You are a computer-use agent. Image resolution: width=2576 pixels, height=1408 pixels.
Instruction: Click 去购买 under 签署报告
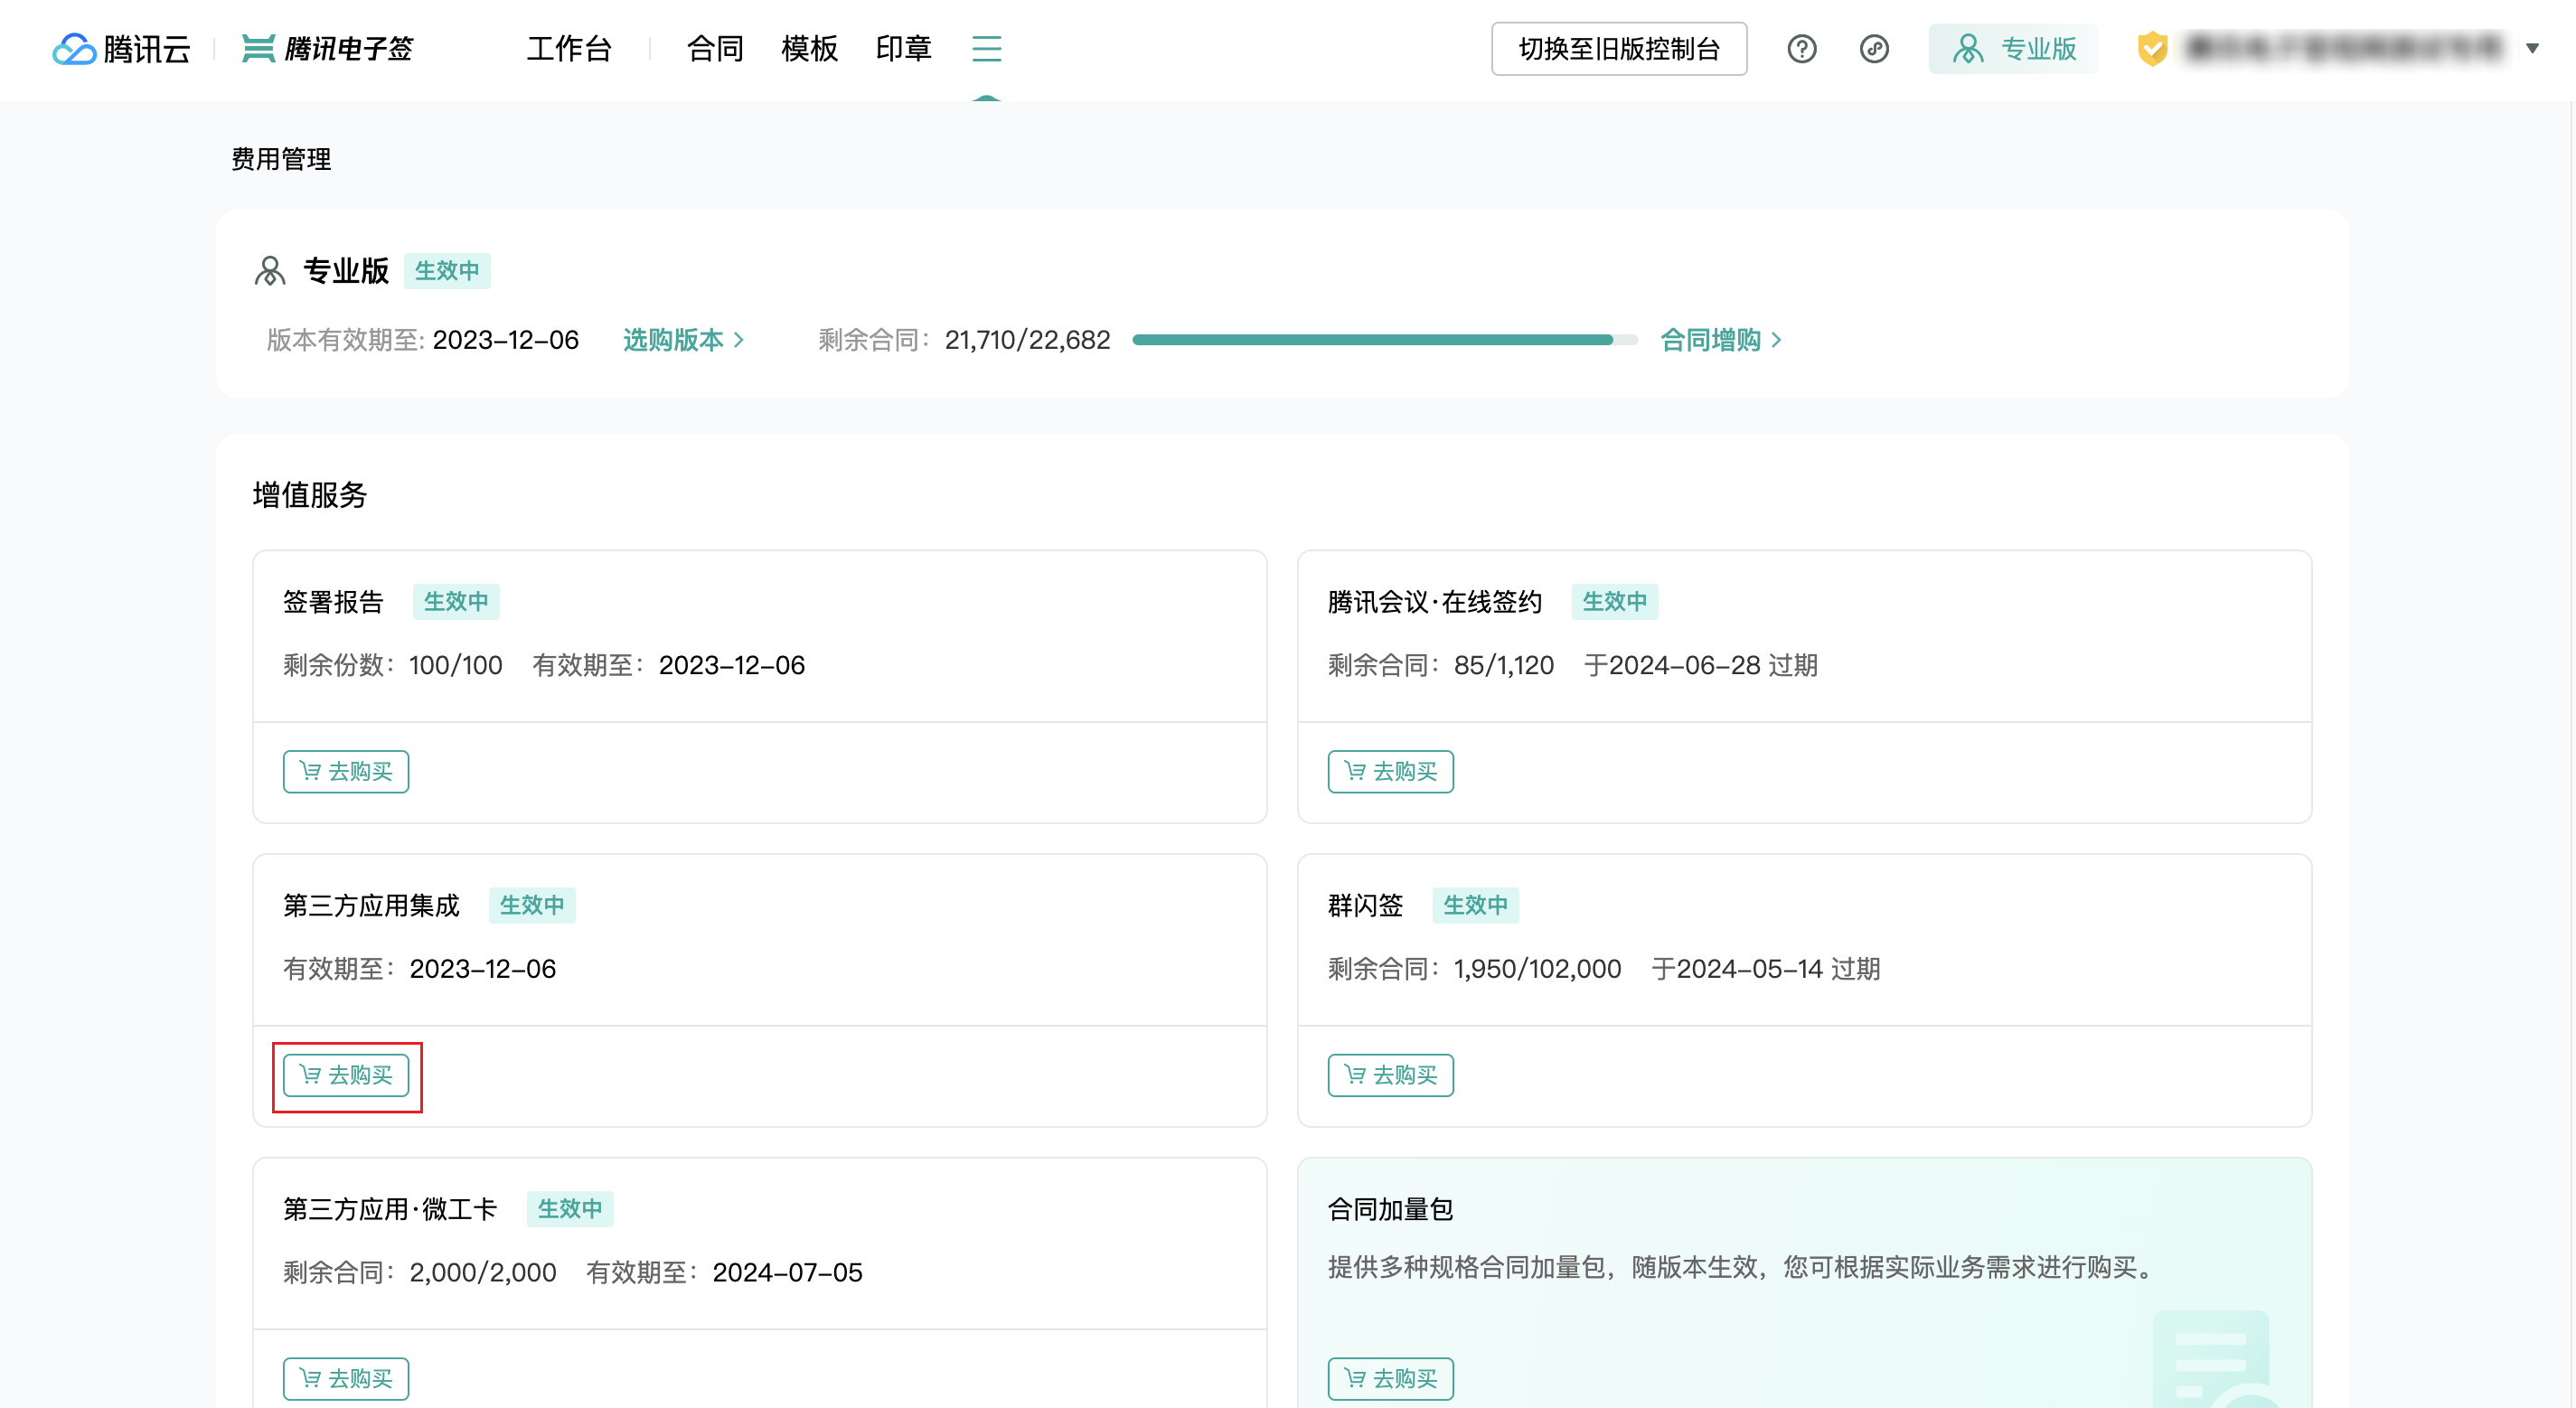pos(346,771)
